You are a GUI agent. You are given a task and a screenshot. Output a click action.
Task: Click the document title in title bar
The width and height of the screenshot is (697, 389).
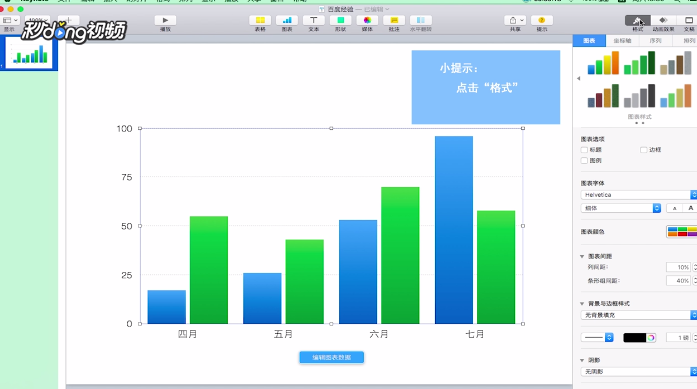click(x=340, y=9)
